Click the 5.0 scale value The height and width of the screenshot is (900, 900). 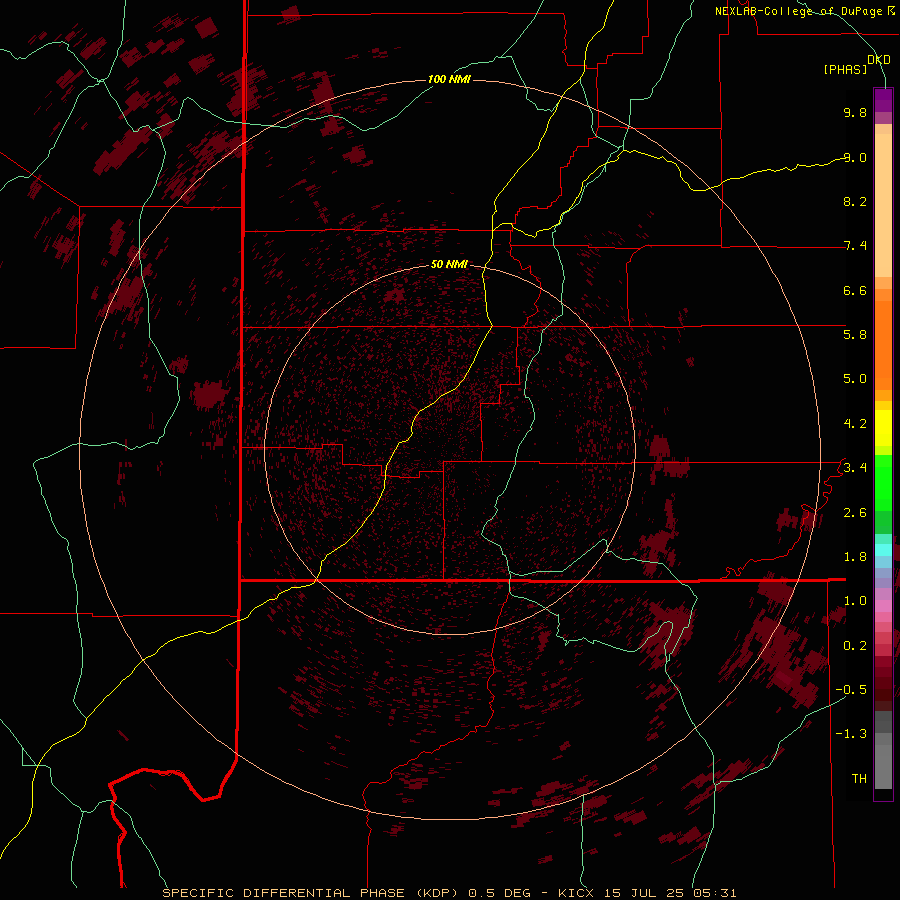coord(855,379)
